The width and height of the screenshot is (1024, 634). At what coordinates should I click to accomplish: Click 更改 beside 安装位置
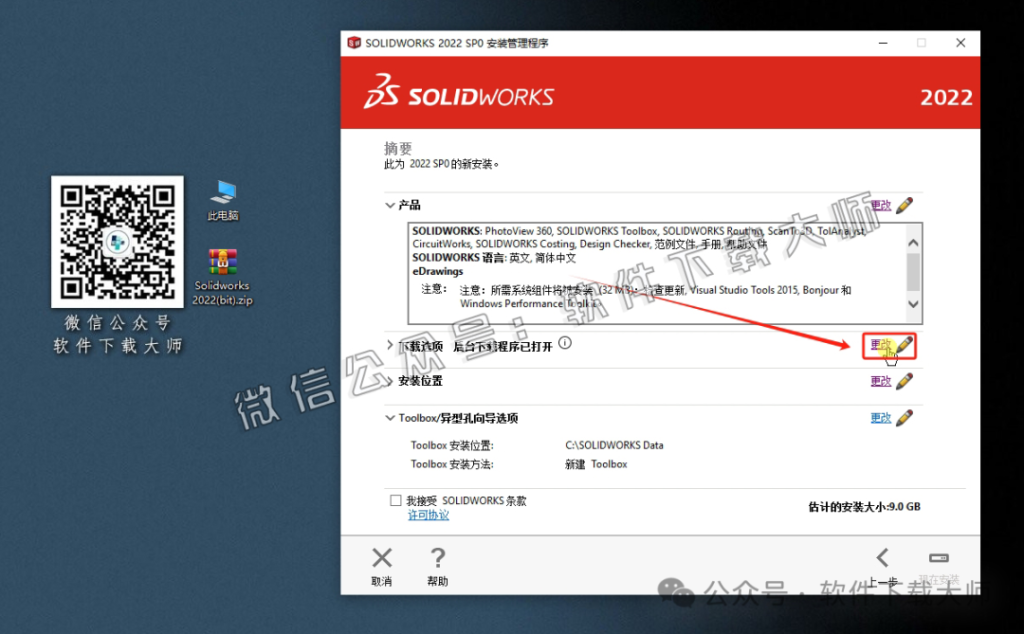[879, 381]
